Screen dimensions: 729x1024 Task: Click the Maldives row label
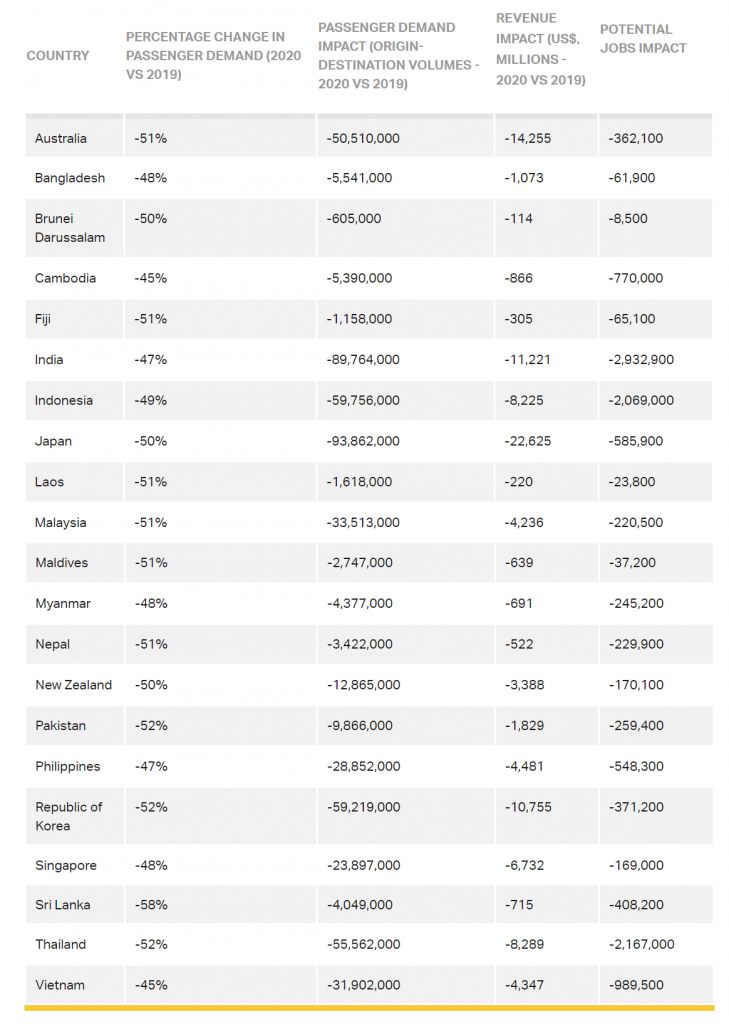tap(61, 562)
